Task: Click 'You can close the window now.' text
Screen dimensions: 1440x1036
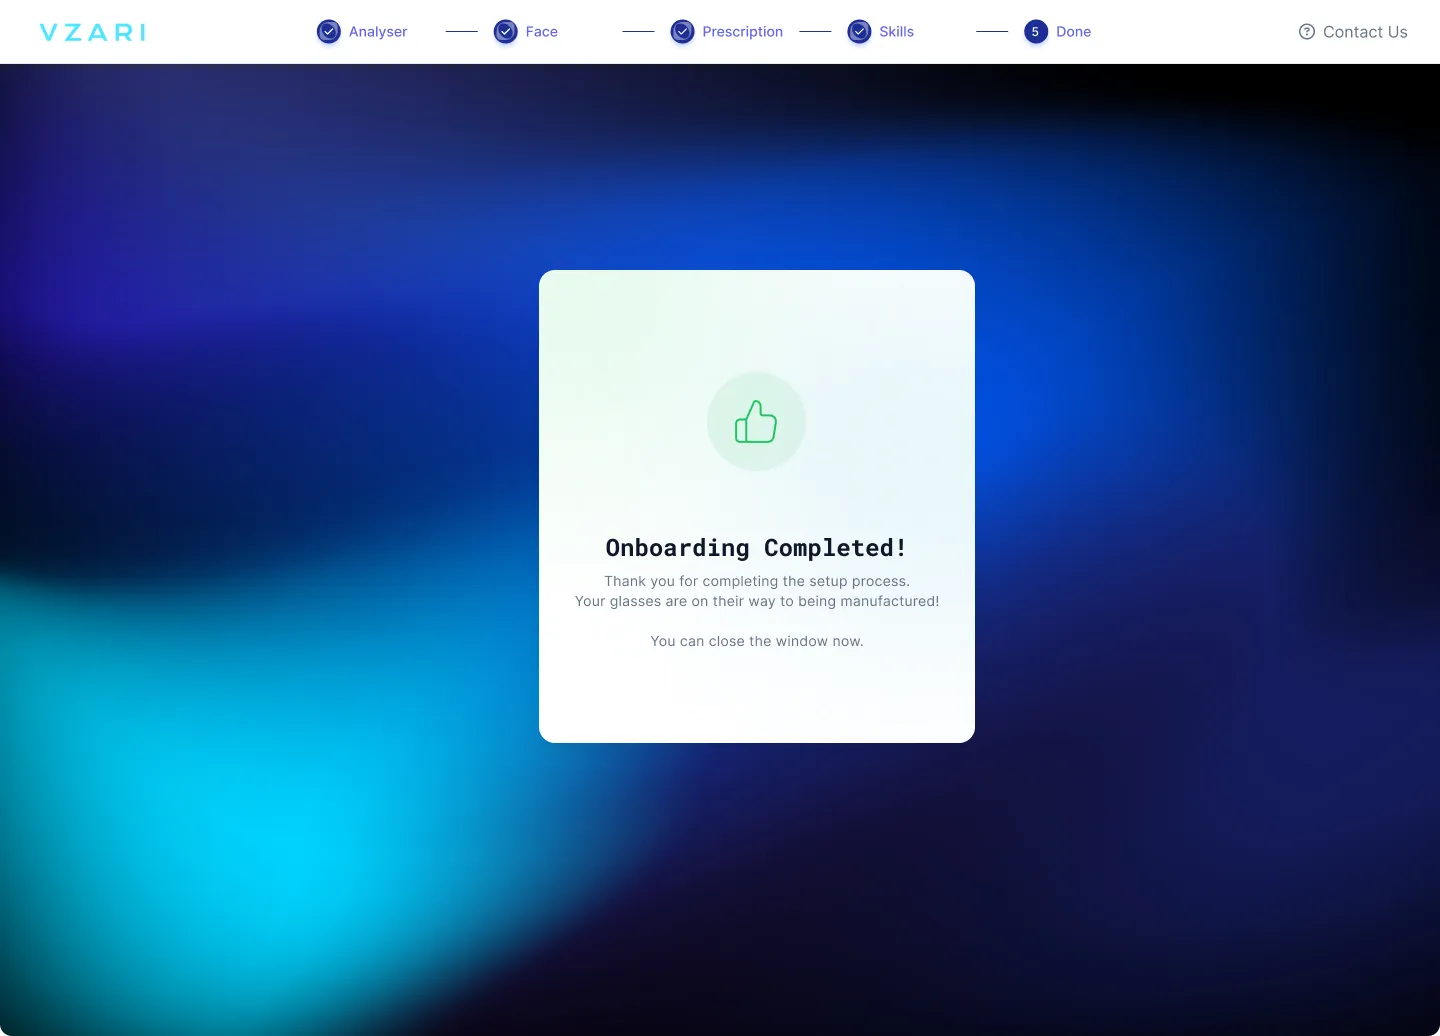Action: coord(757,641)
